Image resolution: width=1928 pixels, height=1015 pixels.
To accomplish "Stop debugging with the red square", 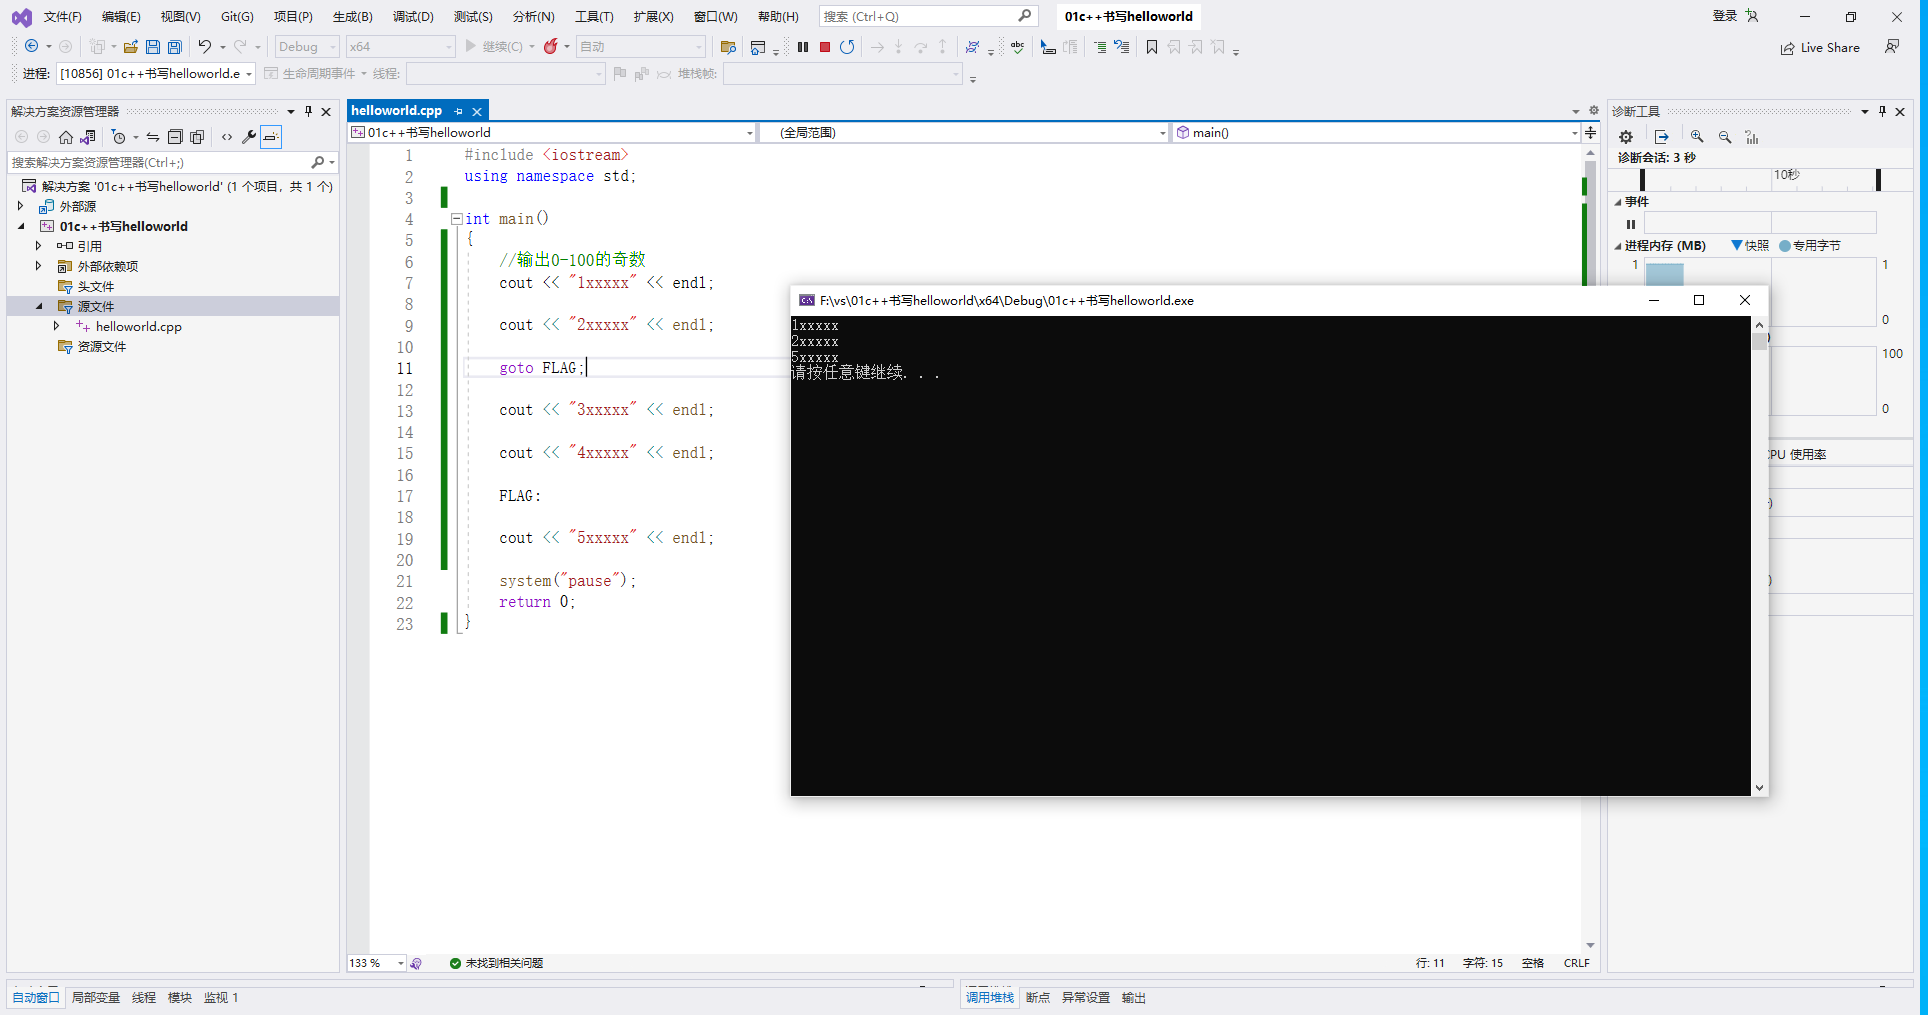I will [825, 47].
